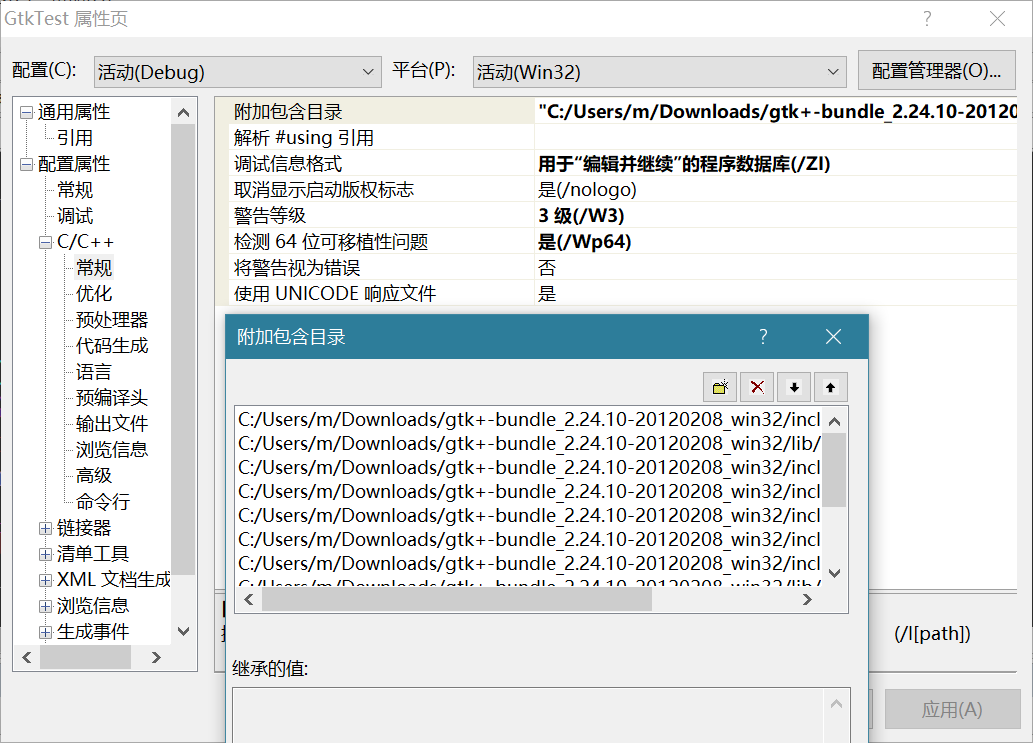
Task: Collapse the C/C++ tree node
Action: click(x=45, y=242)
